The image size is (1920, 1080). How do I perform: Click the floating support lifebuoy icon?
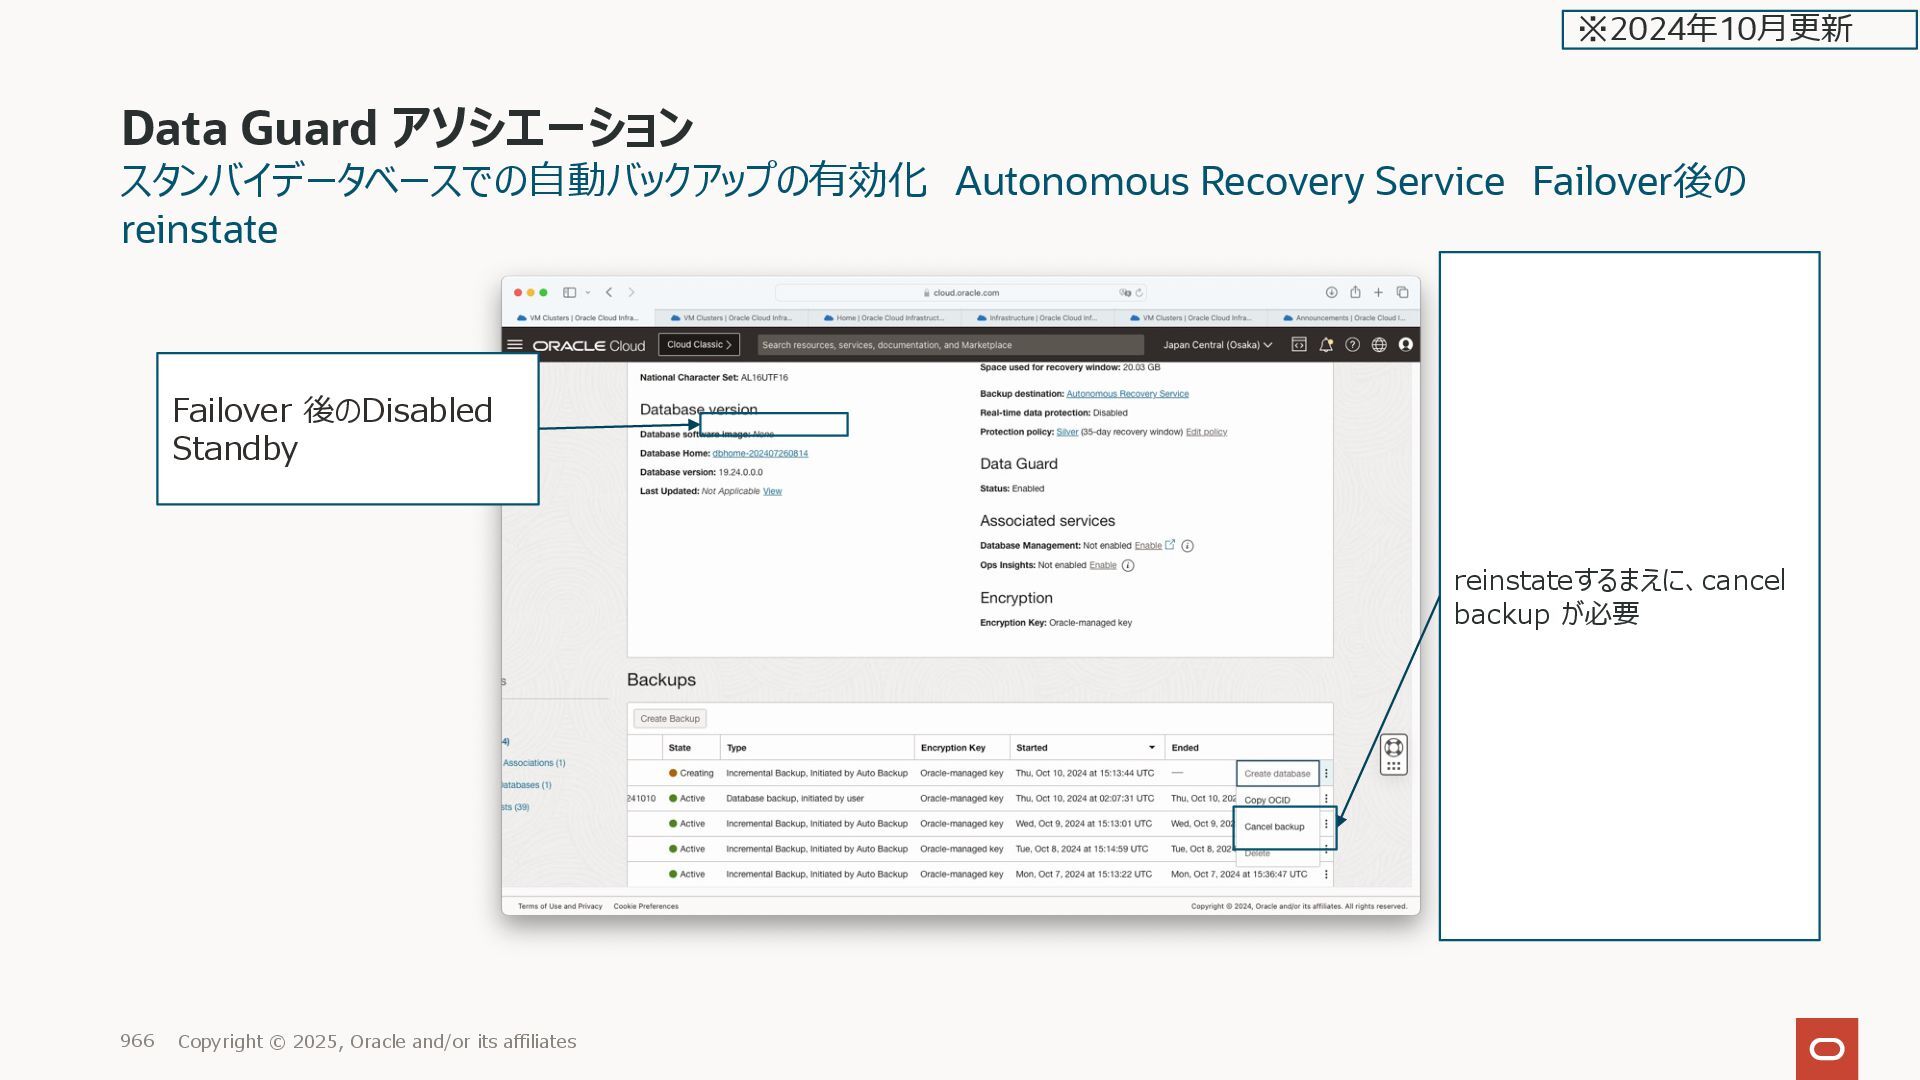[x=1394, y=748]
